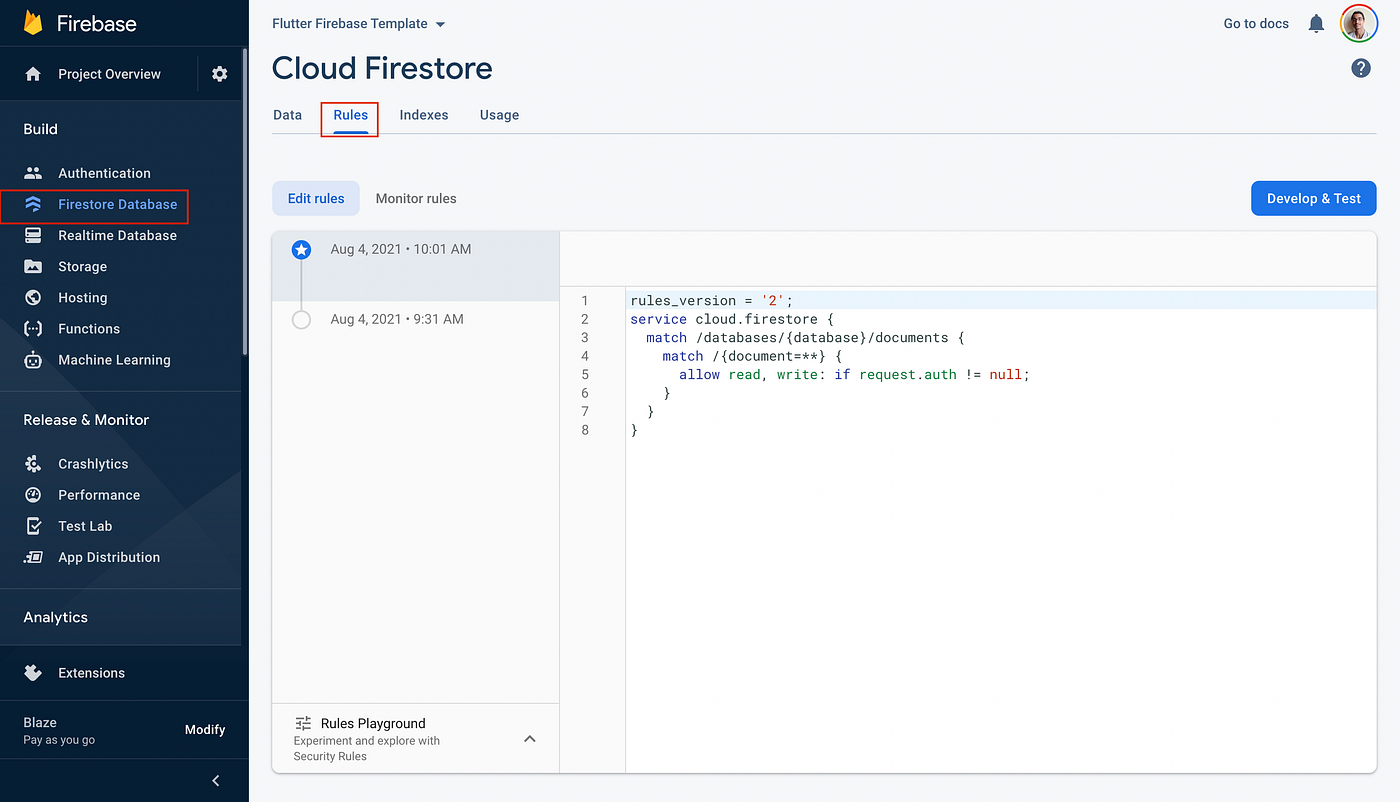Click the Extensions puzzle icon
Image resolution: width=1400 pixels, height=802 pixels.
34,672
